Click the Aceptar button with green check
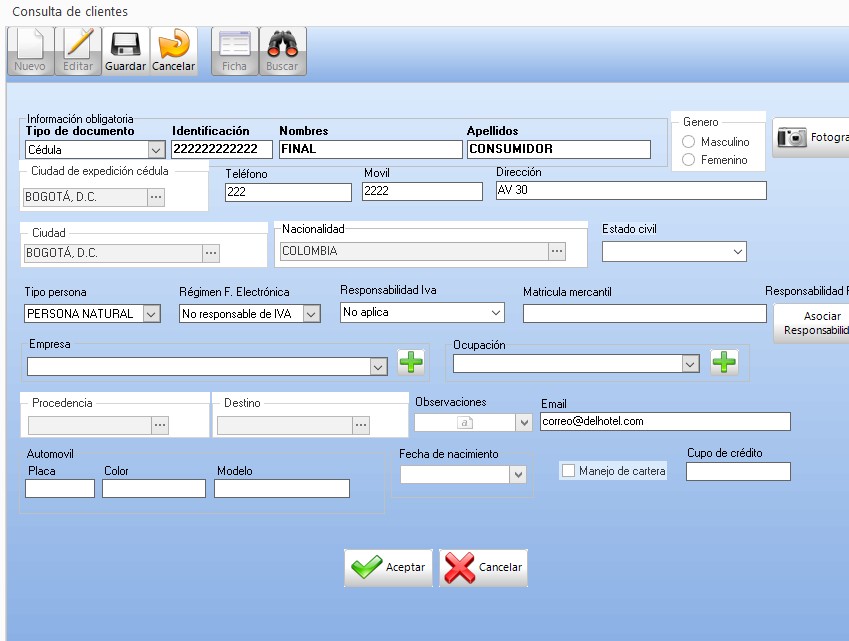 389,568
